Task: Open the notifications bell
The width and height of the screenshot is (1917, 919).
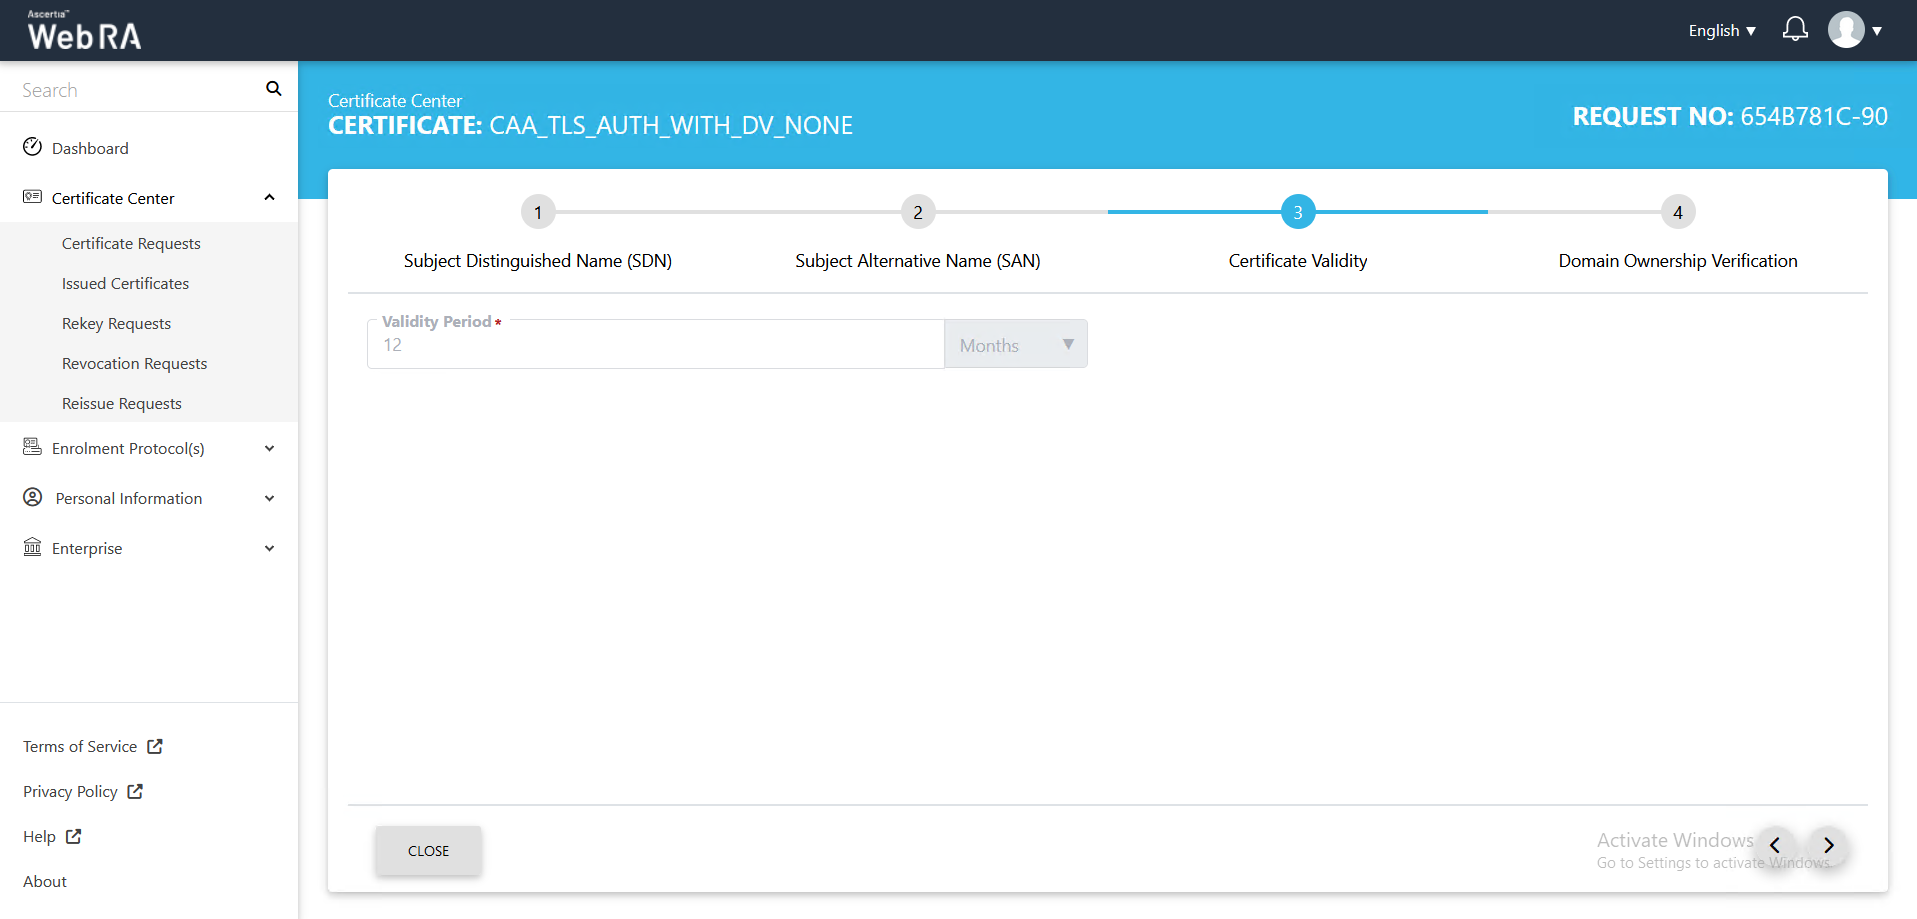Action: pyautogui.click(x=1795, y=30)
